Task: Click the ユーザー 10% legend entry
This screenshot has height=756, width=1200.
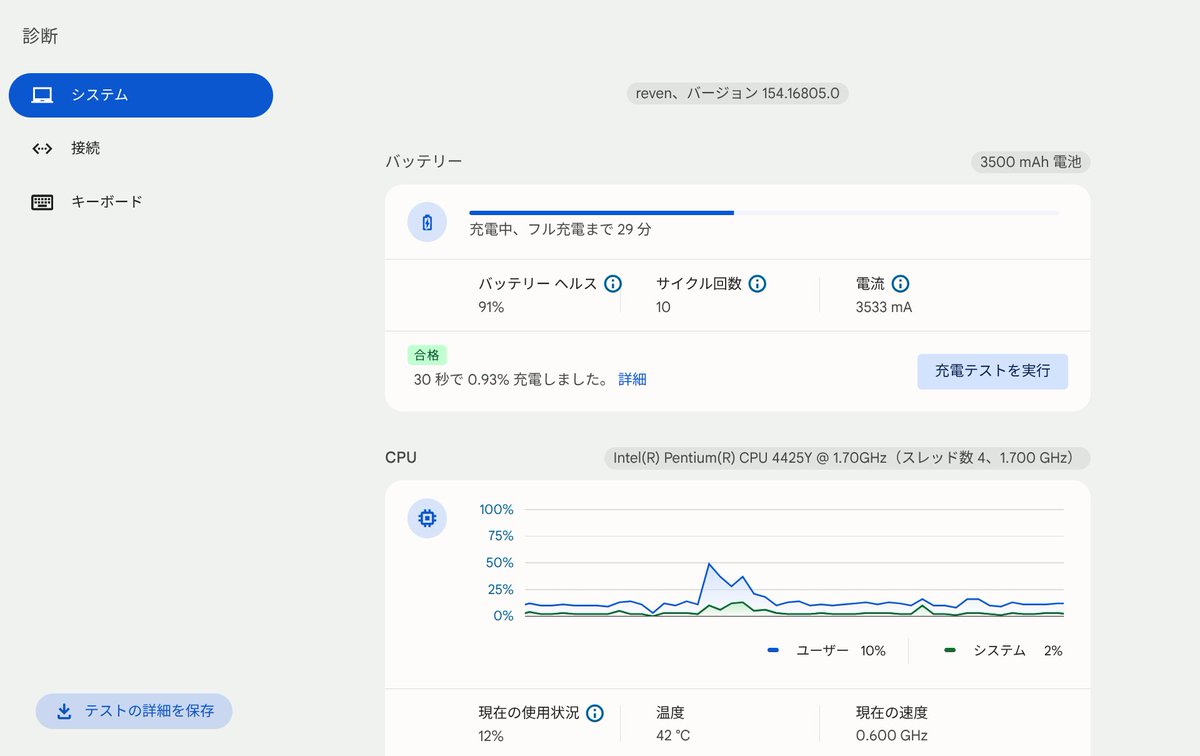Action: pyautogui.click(x=827, y=651)
